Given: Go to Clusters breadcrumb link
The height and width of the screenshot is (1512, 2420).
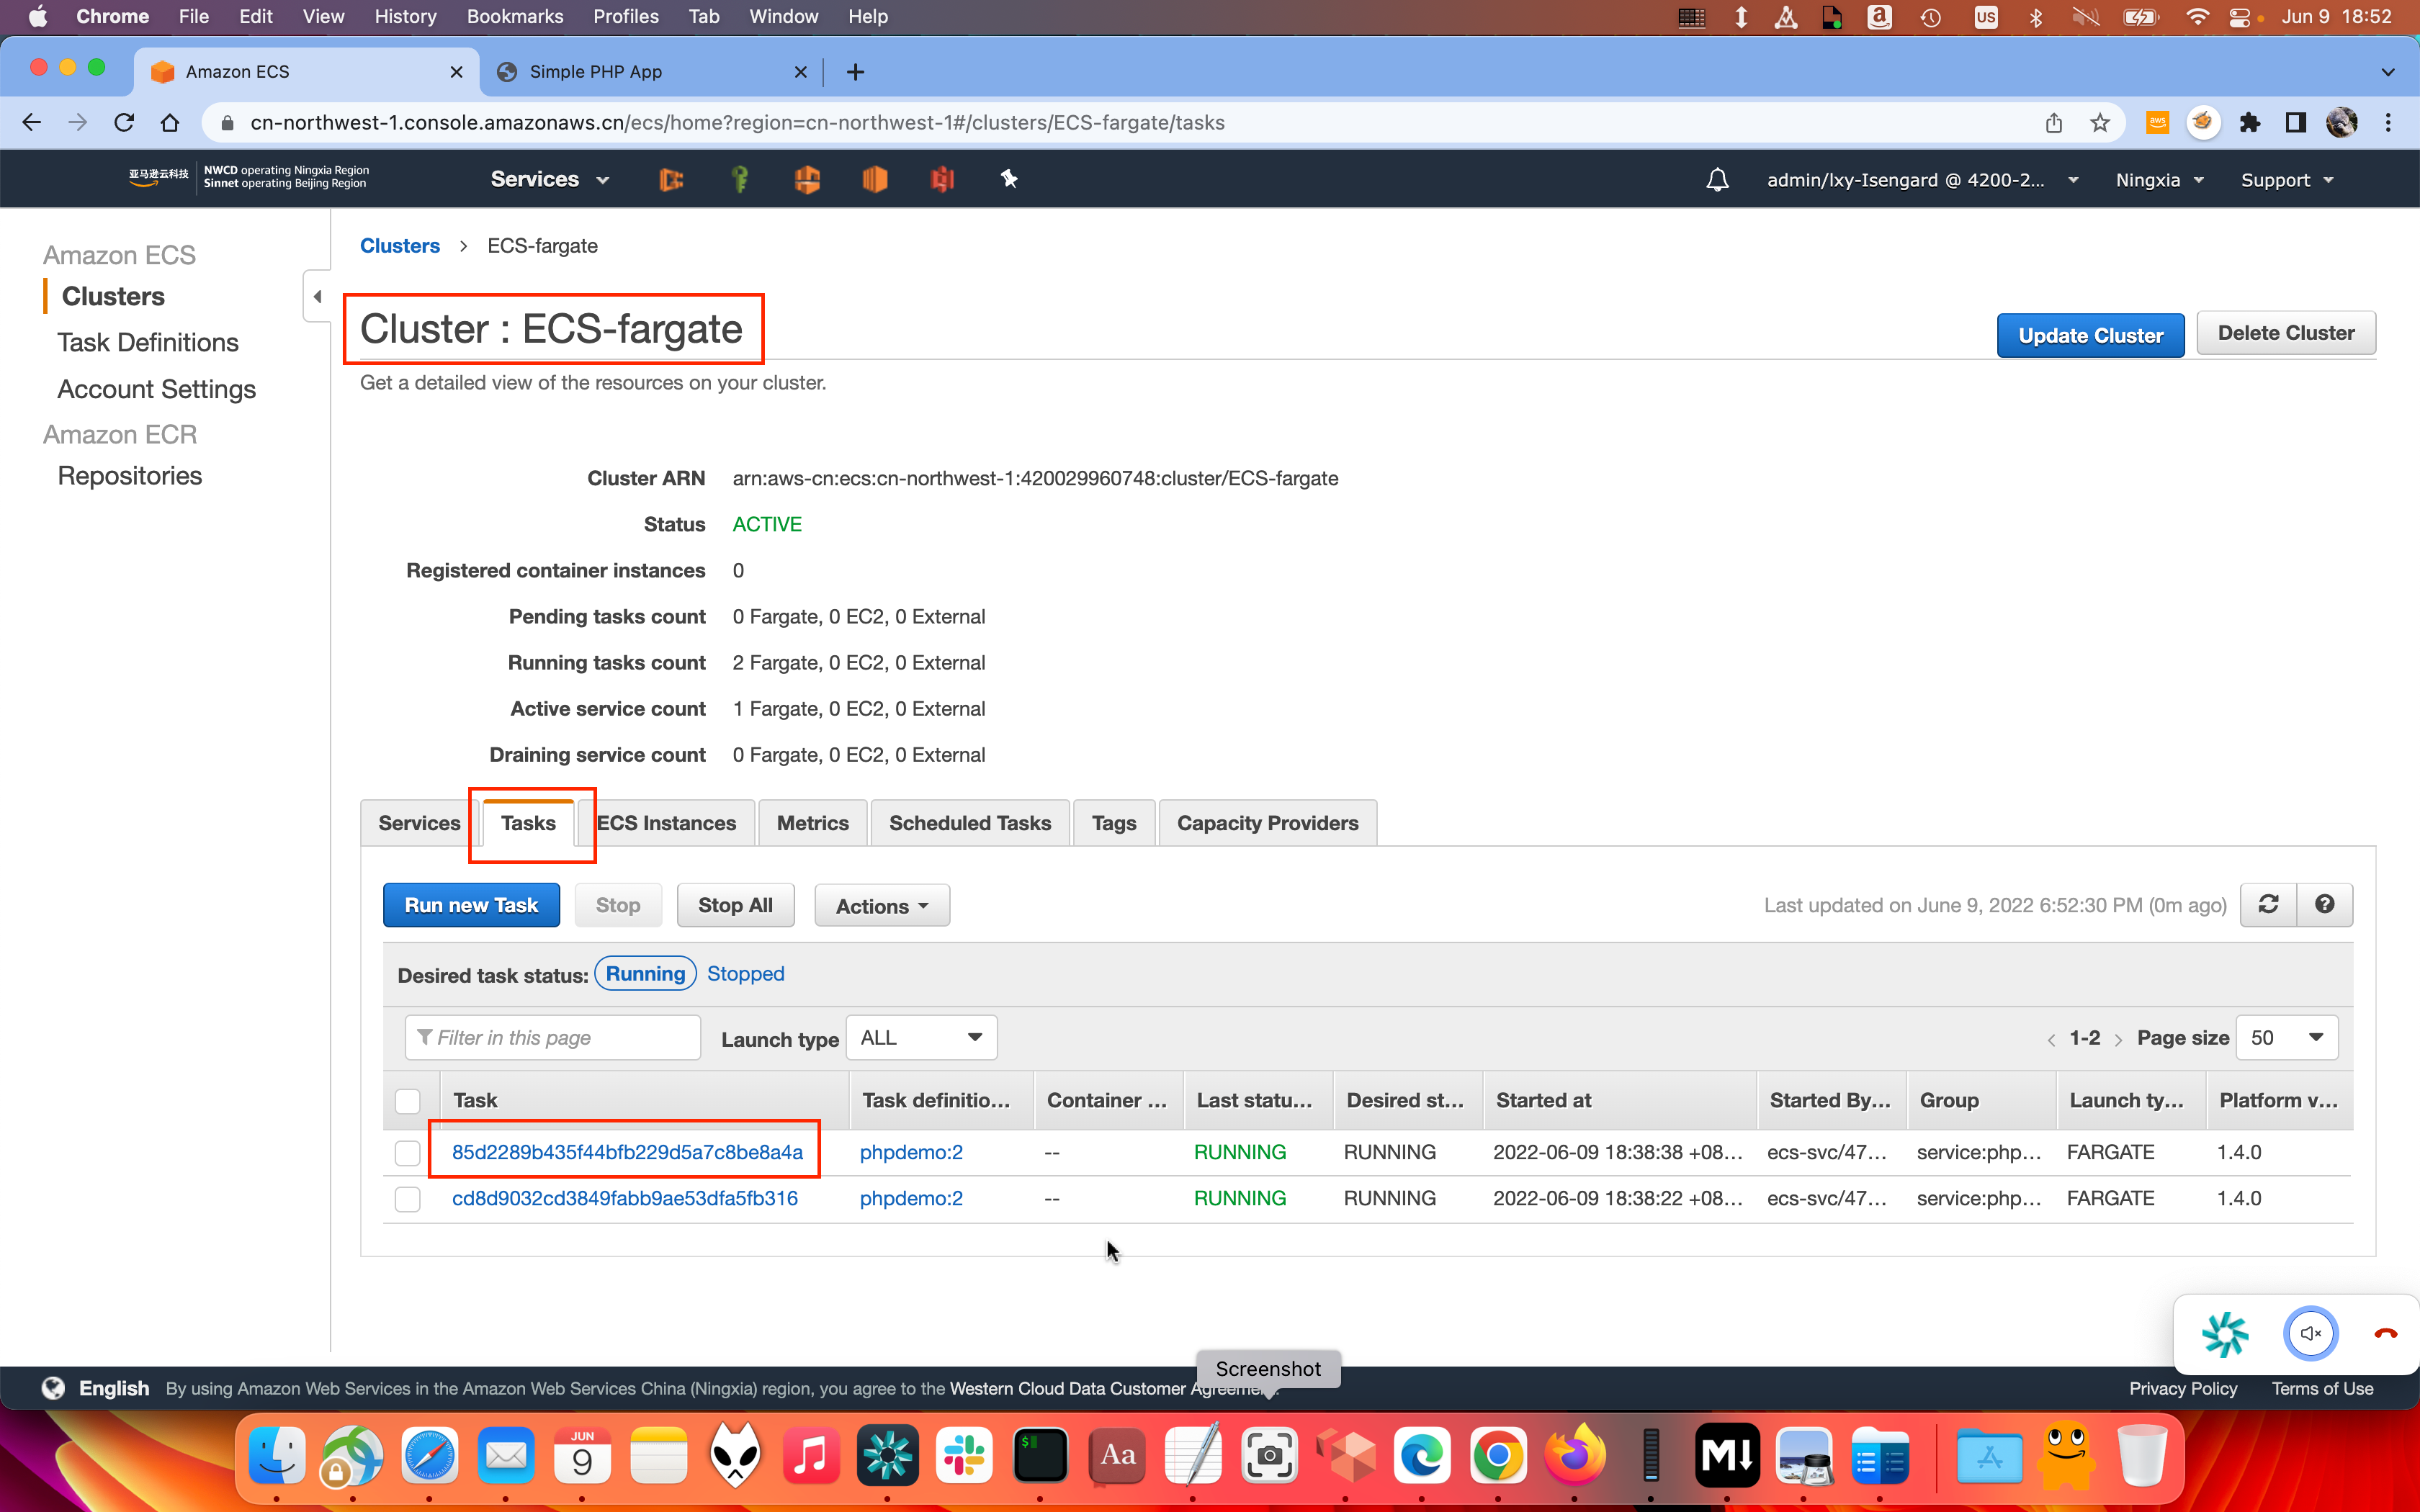Looking at the screenshot, I should (x=400, y=246).
